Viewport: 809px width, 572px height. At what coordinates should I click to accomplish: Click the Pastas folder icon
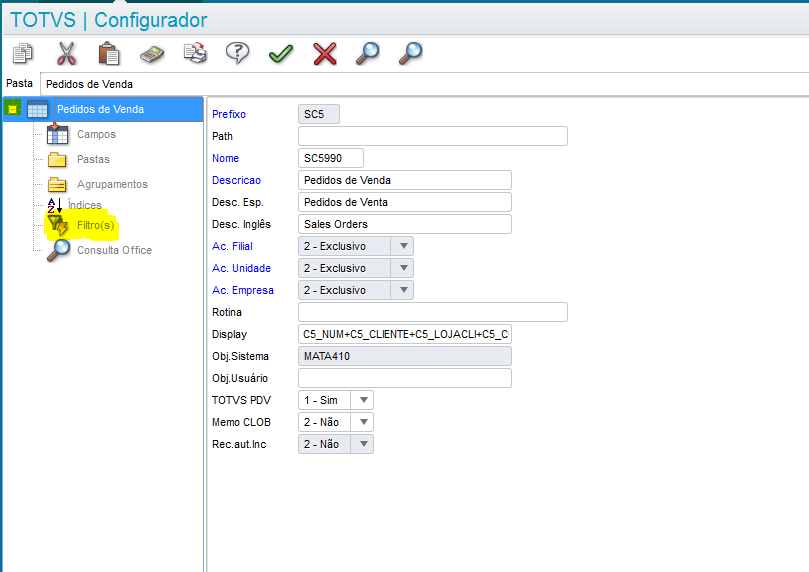57,159
